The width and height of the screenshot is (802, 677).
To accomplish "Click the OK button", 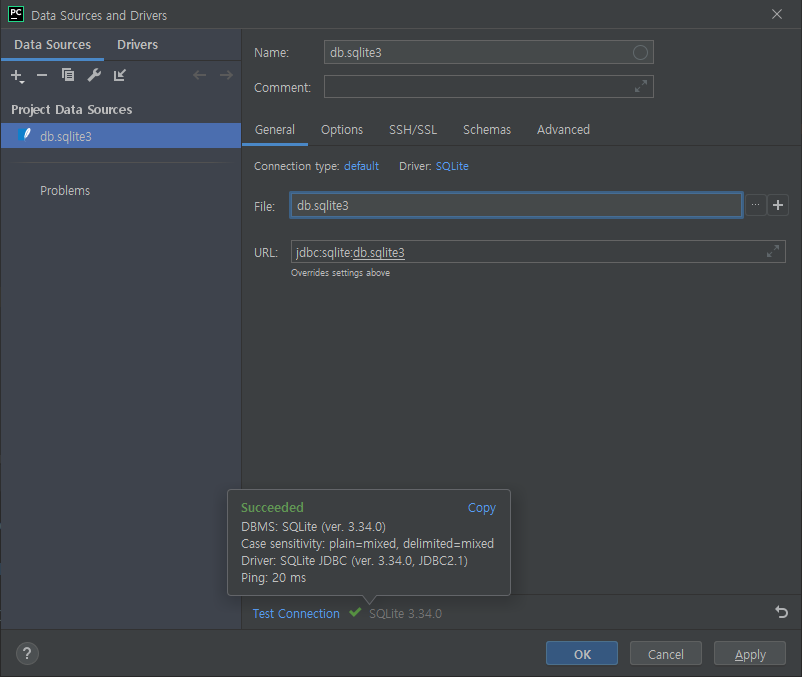I will (582, 653).
